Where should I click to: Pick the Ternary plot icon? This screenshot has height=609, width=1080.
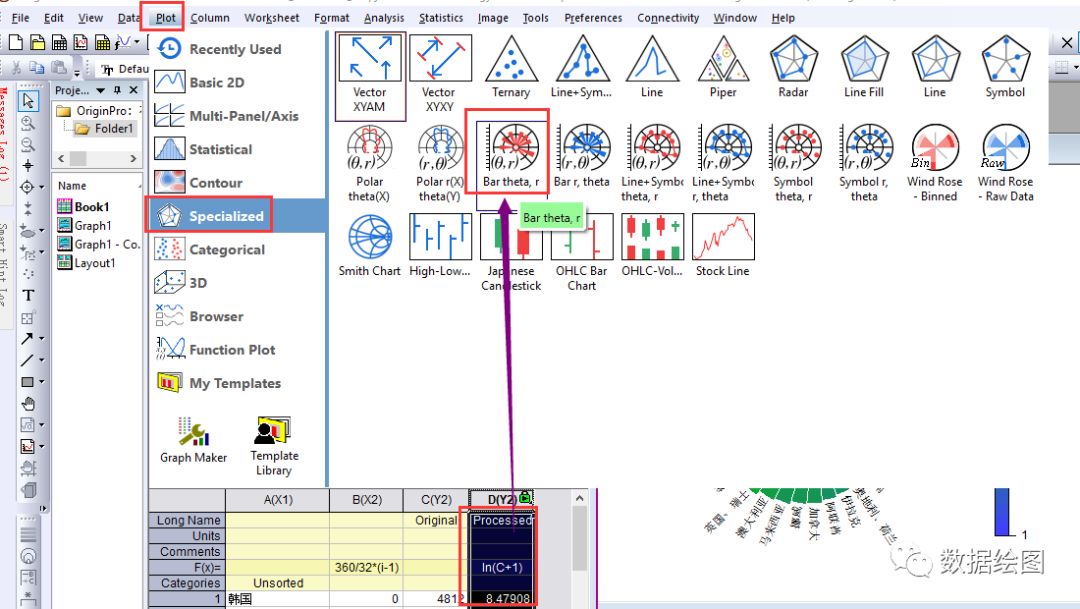[510, 68]
